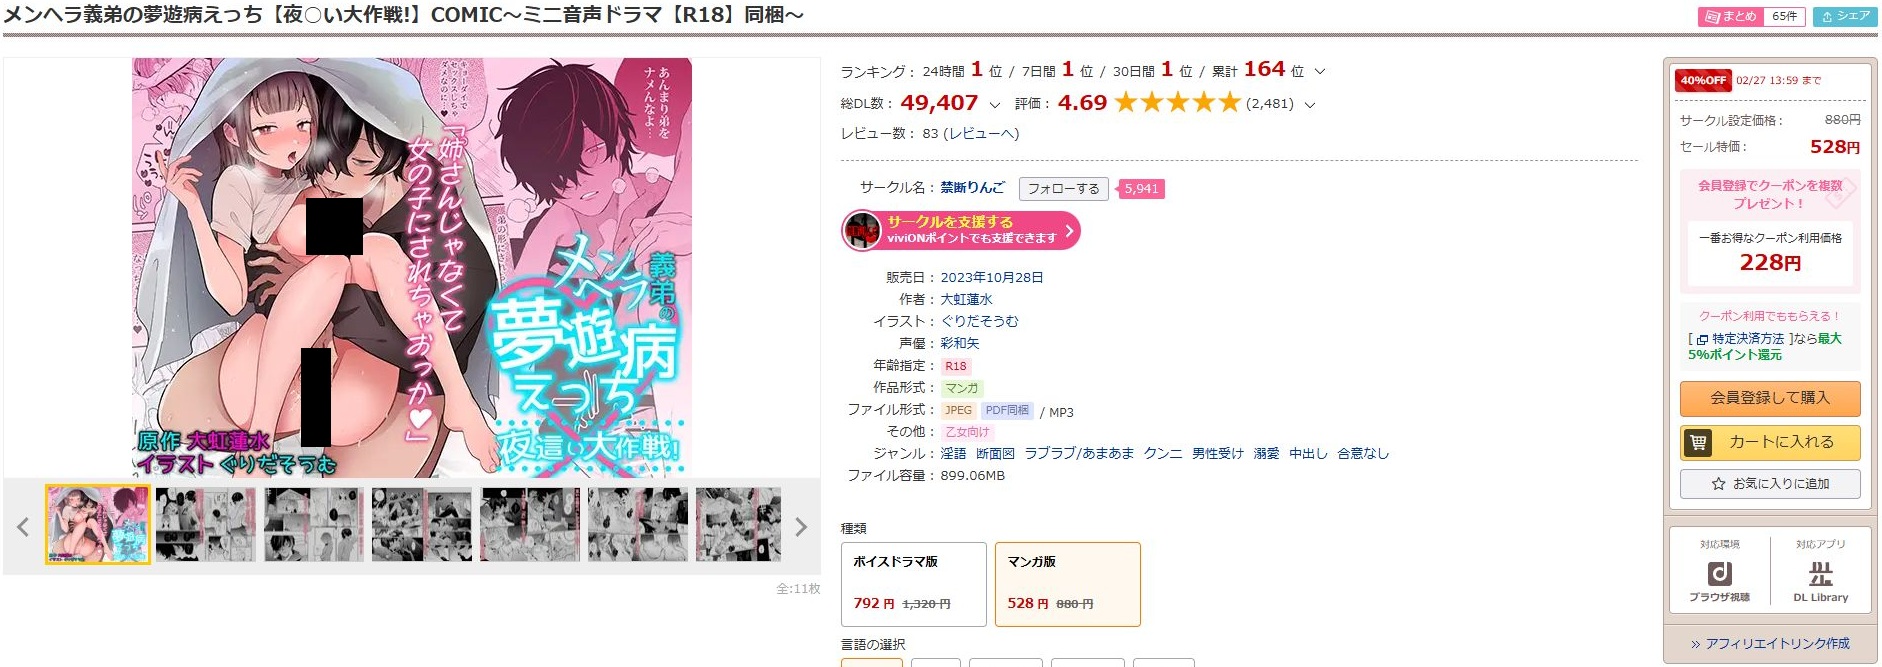This screenshot has height=667, width=1882.
Task: Click the 会員登録して購入 button
Action: (1770, 398)
